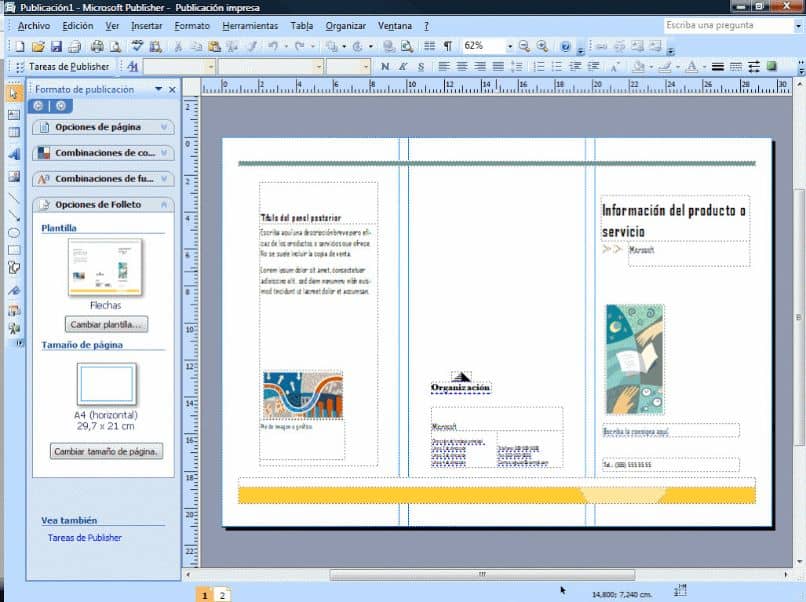Click the Zoom out magnifier icon

pos(524,46)
